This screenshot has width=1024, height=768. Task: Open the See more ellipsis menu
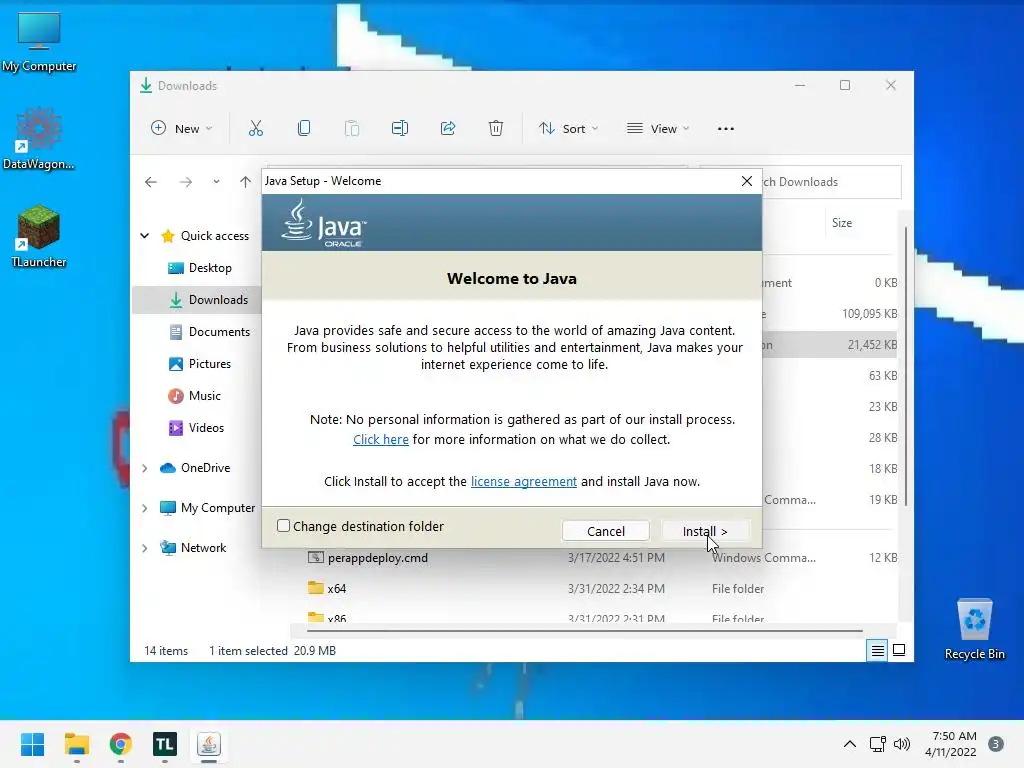click(x=726, y=129)
